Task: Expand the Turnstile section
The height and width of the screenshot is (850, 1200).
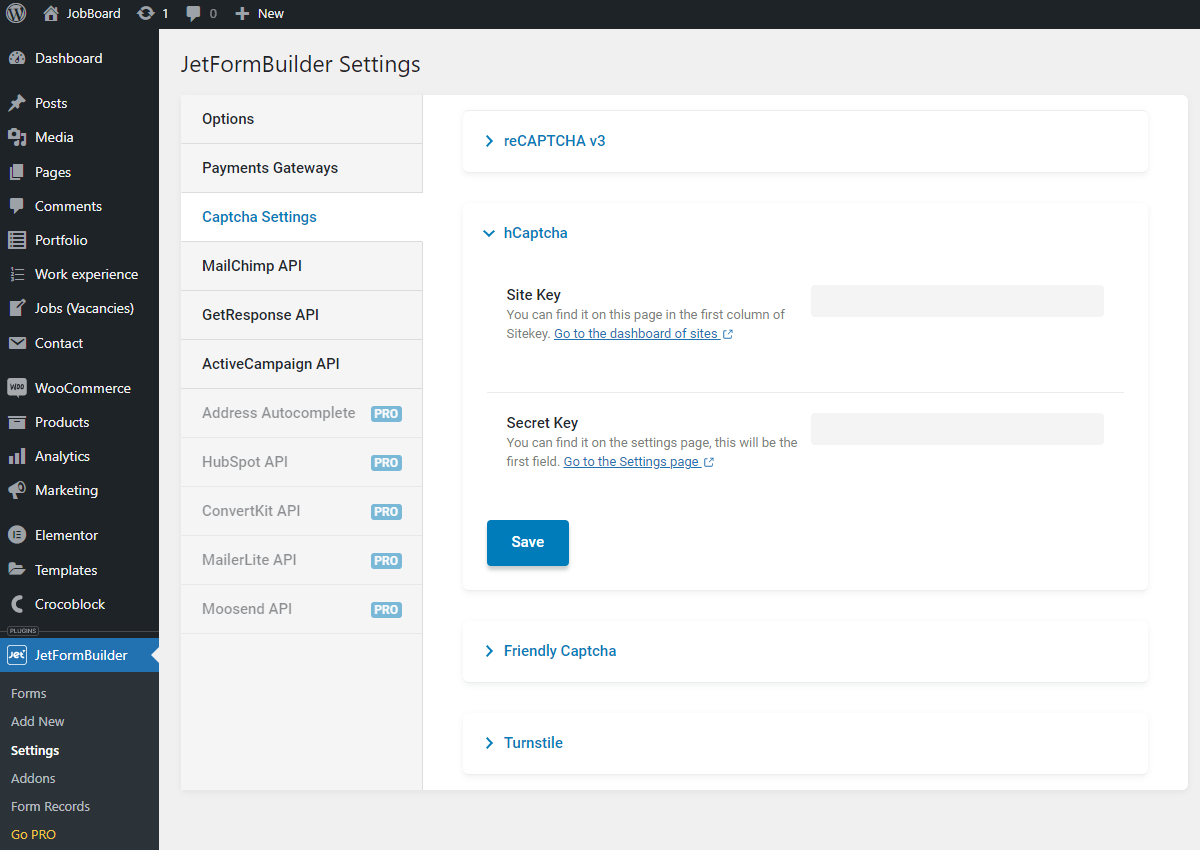Action: click(533, 743)
